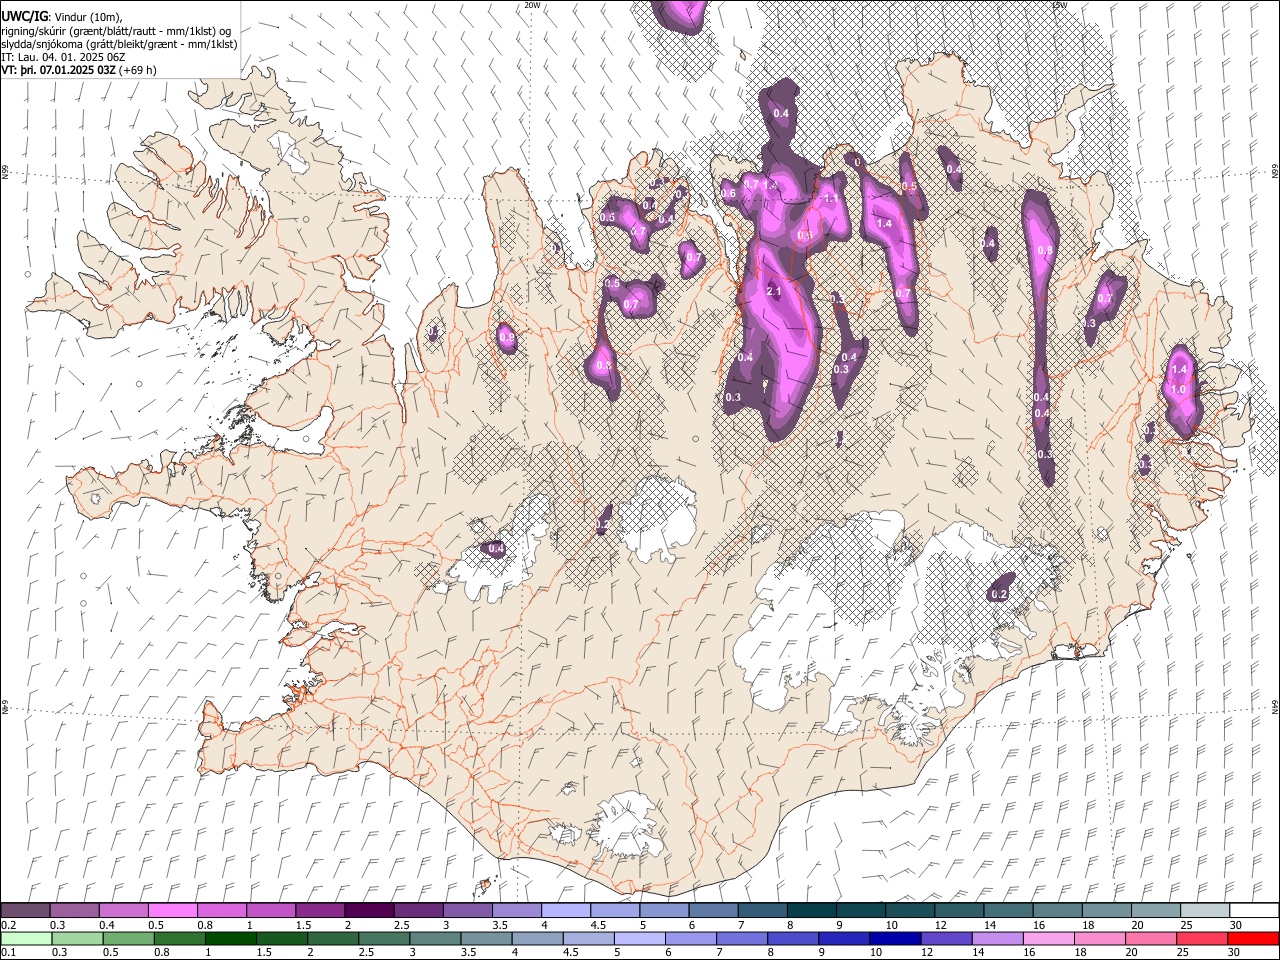
Task: Click the '14' label in the lower legend row
Action: pyautogui.click(x=977, y=953)
